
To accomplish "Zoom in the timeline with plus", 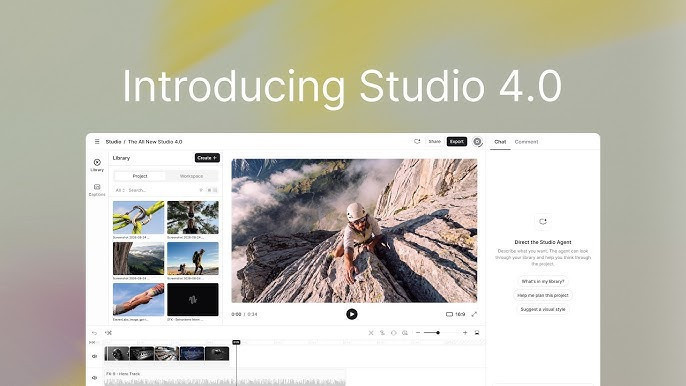I will [x=465, y=333].
